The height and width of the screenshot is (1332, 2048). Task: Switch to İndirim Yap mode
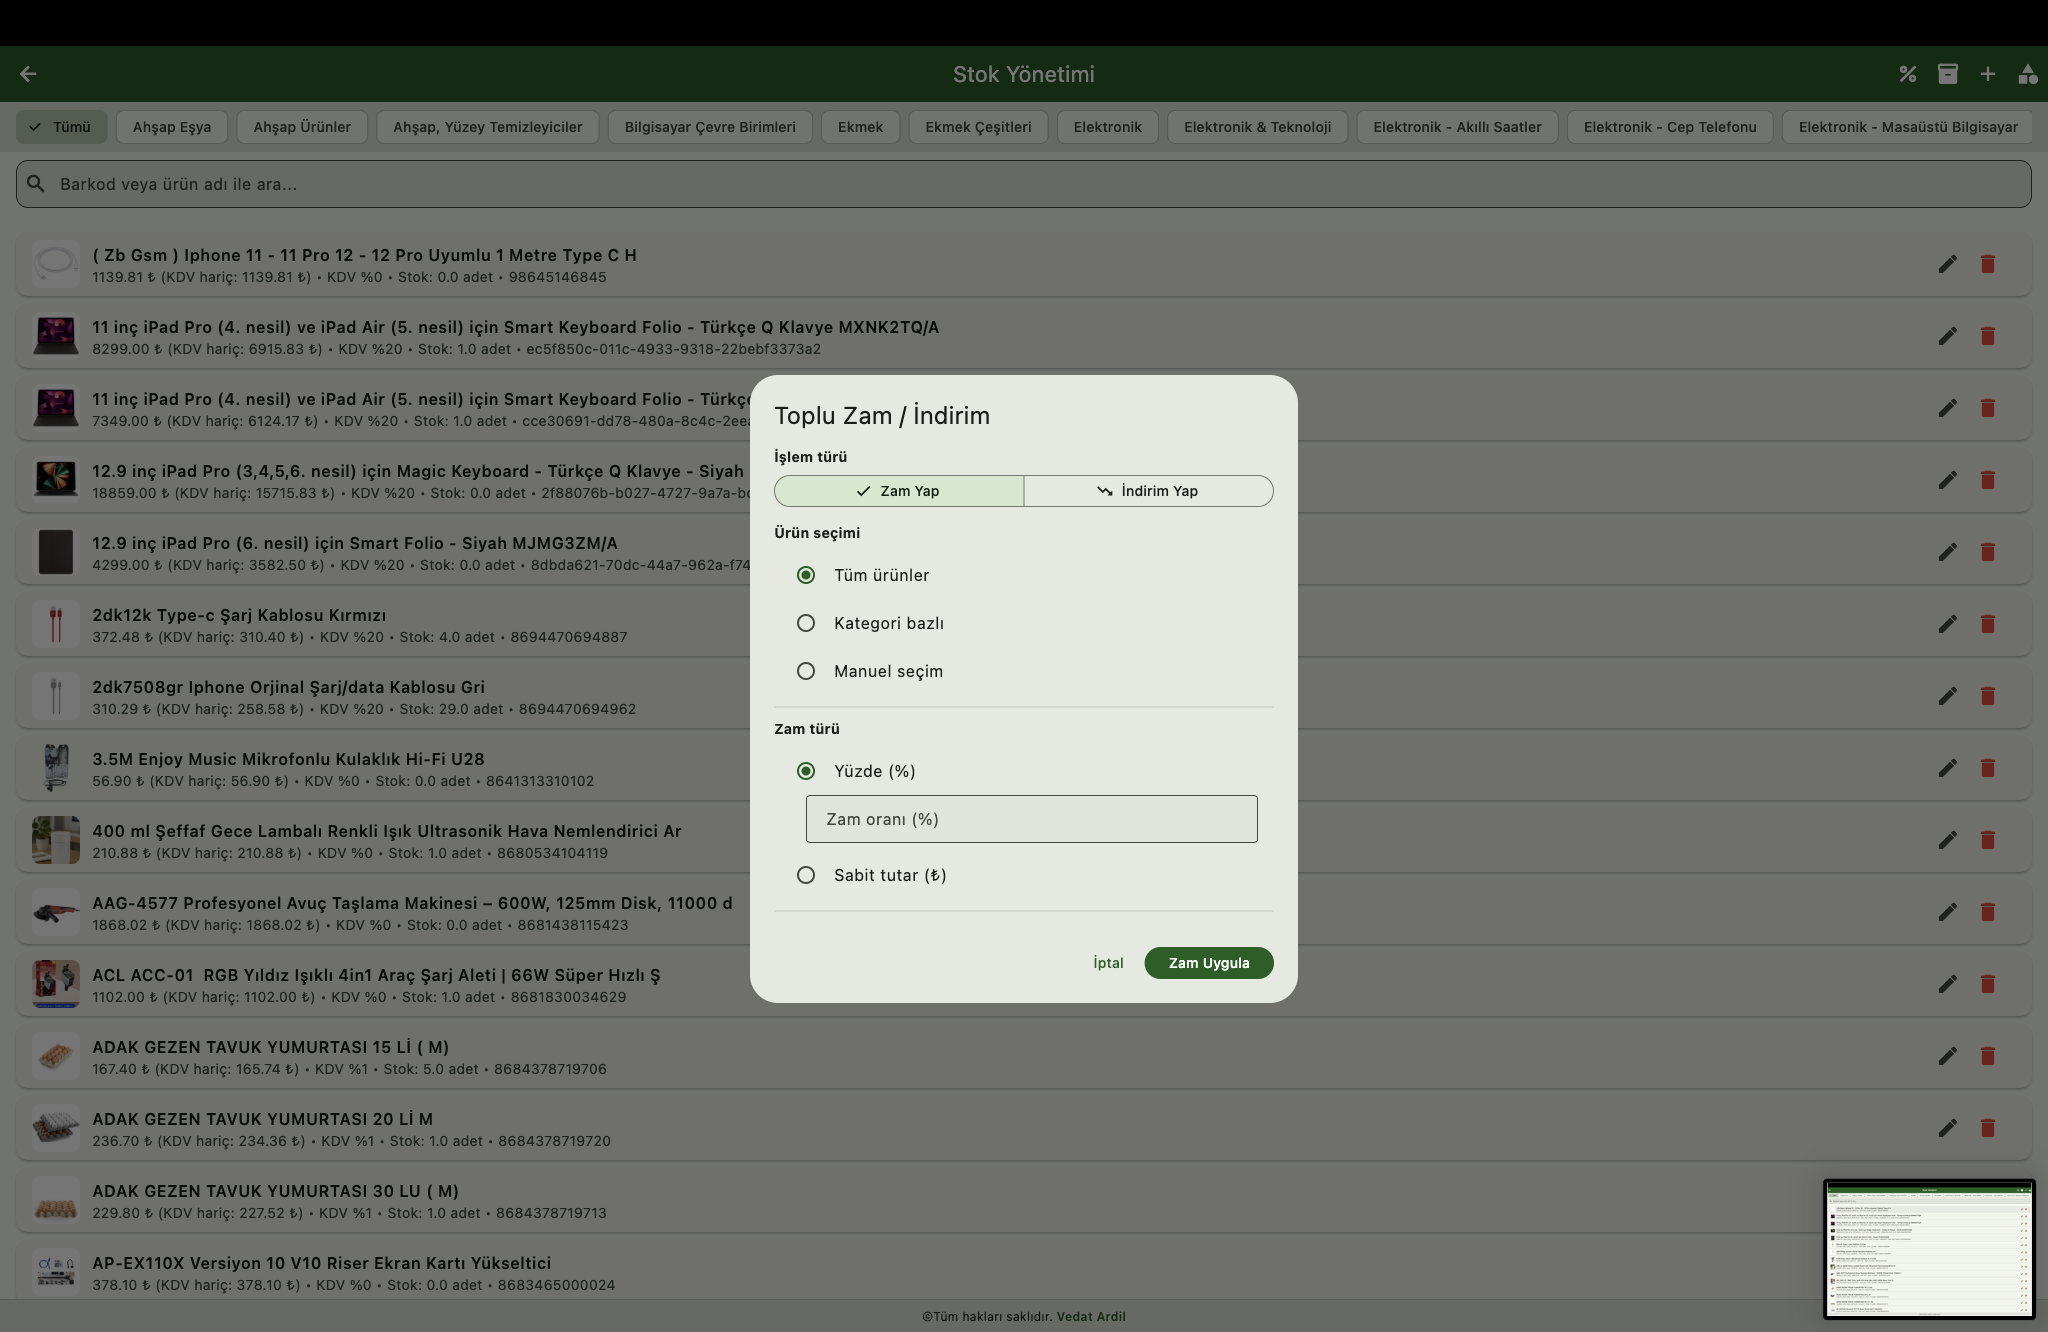coord(1148,491)
